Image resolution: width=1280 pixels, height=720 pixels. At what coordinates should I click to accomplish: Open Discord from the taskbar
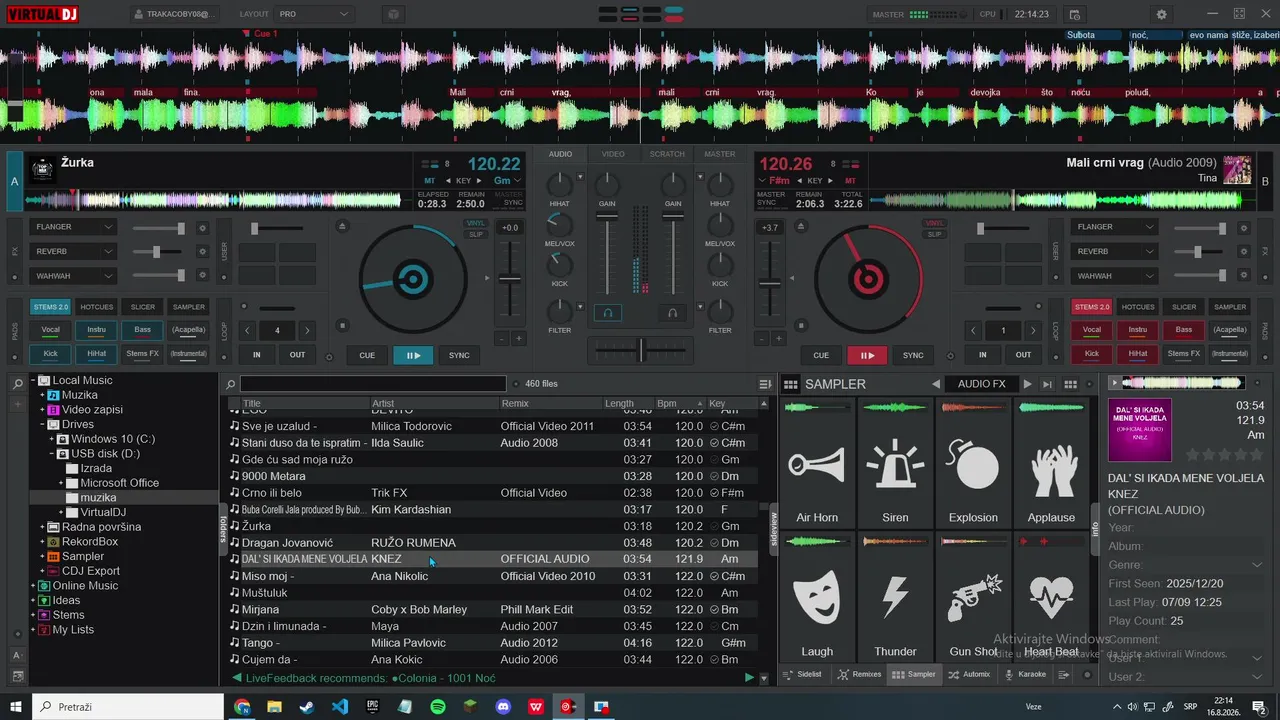click(503, 707)
